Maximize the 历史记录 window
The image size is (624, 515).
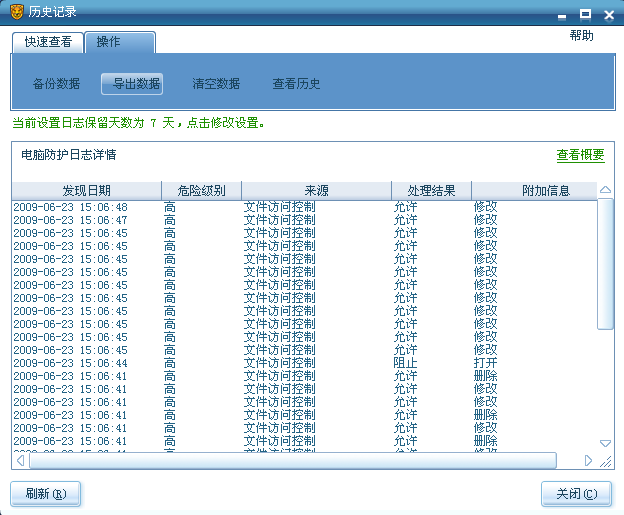click(585, 14)
